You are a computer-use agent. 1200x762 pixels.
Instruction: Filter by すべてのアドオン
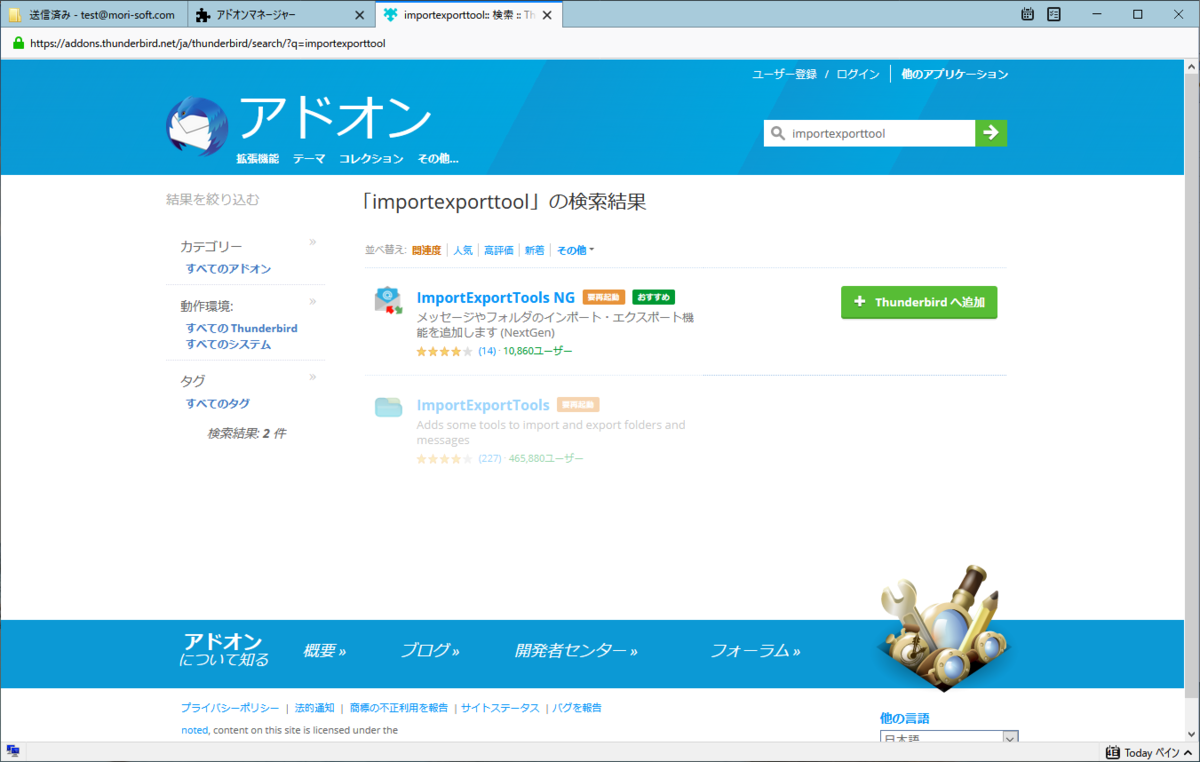click(228, 269)
